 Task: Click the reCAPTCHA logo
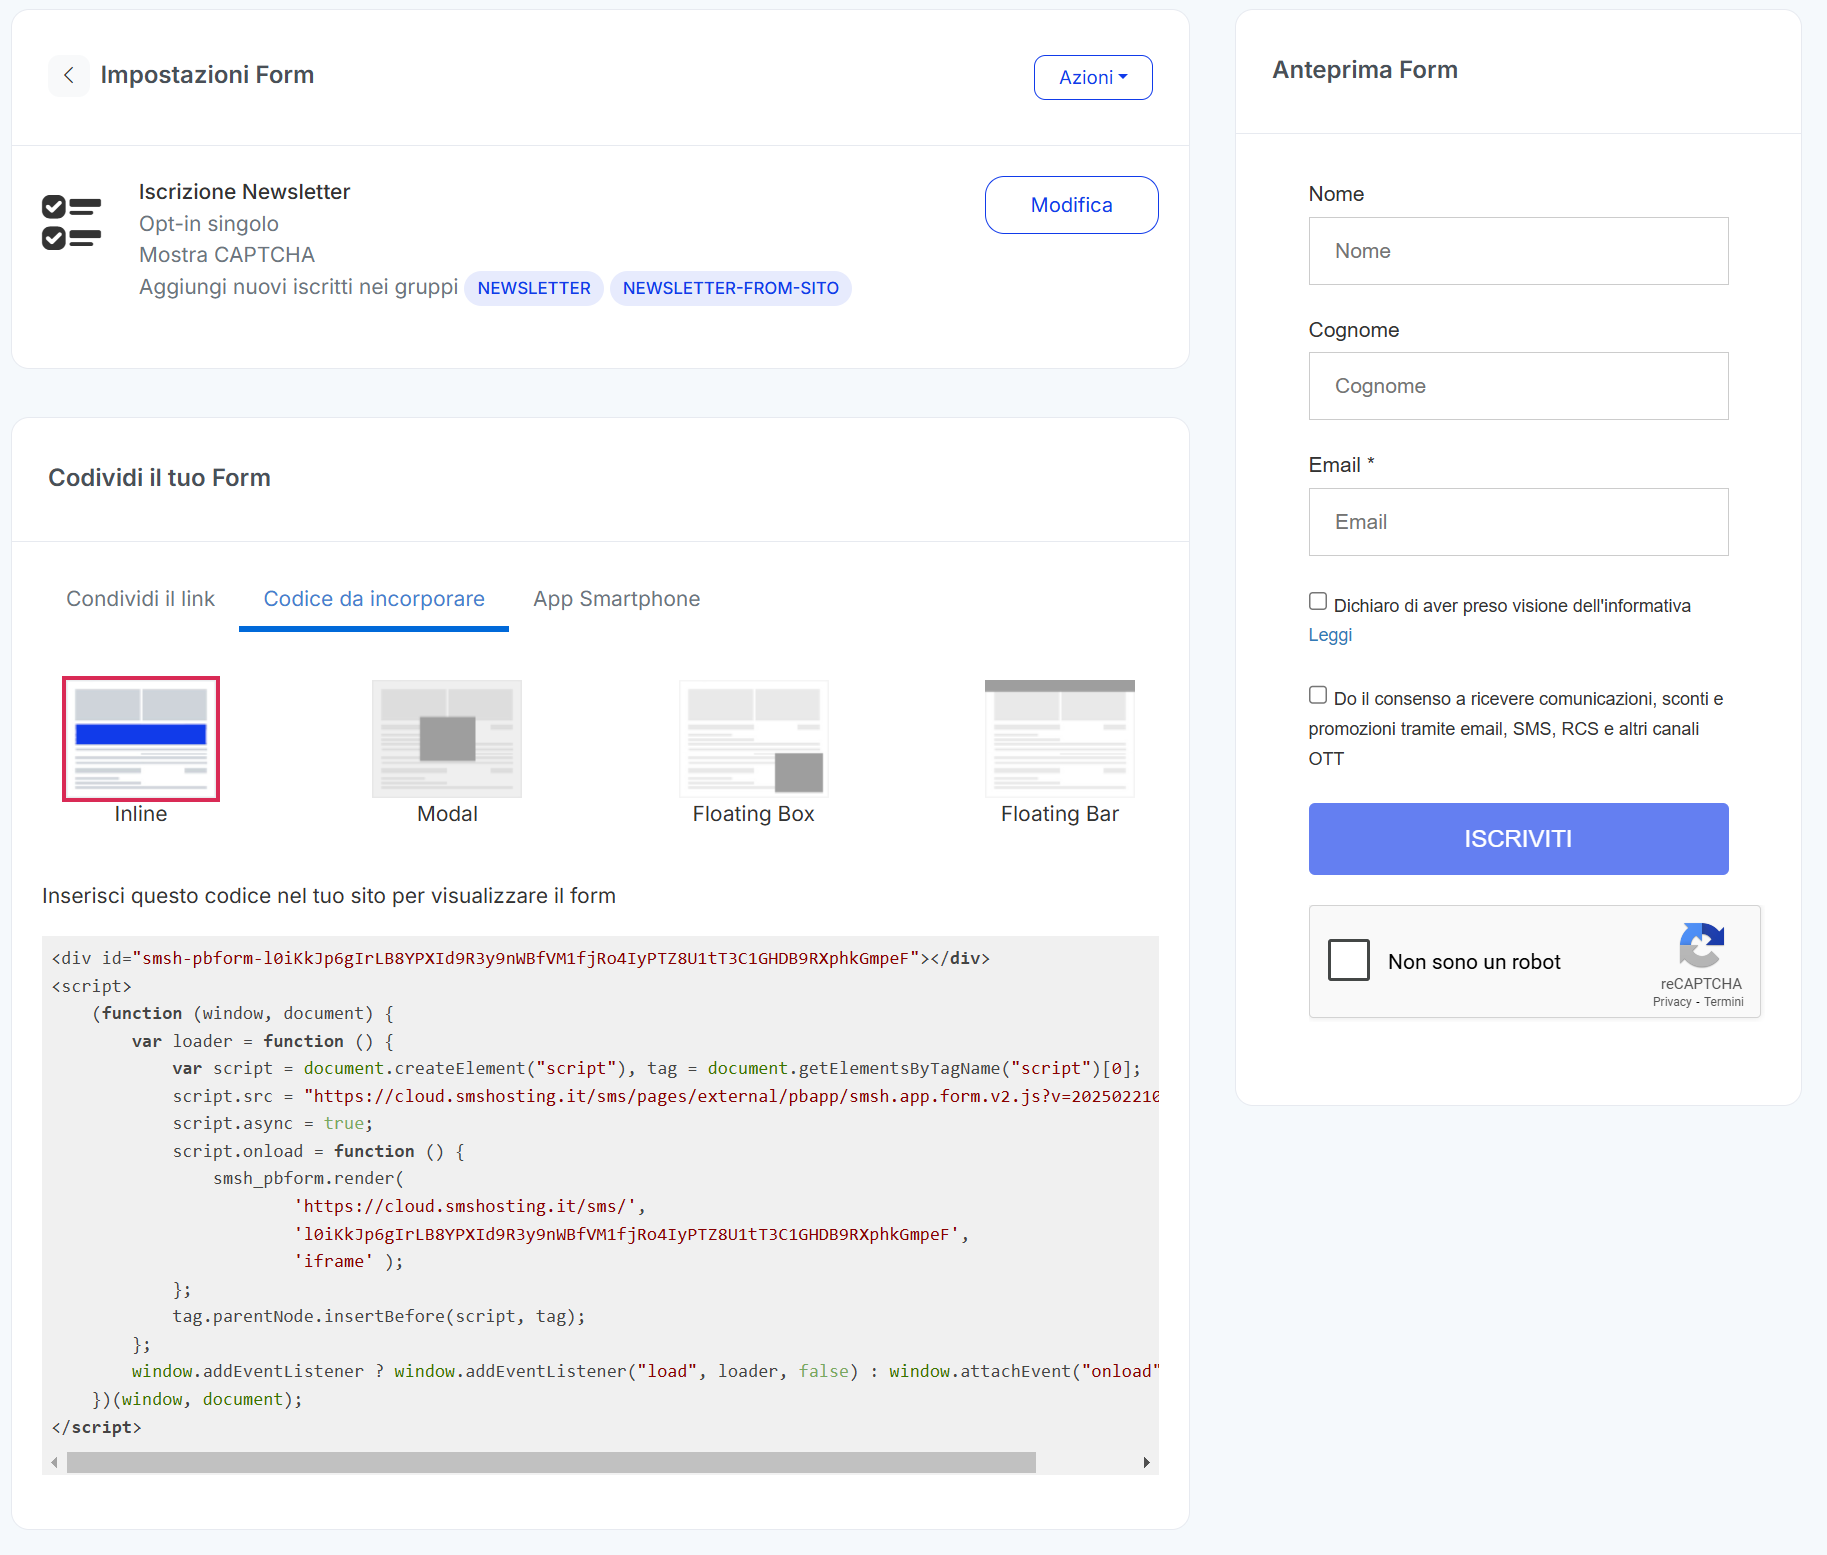point(1701,946)
